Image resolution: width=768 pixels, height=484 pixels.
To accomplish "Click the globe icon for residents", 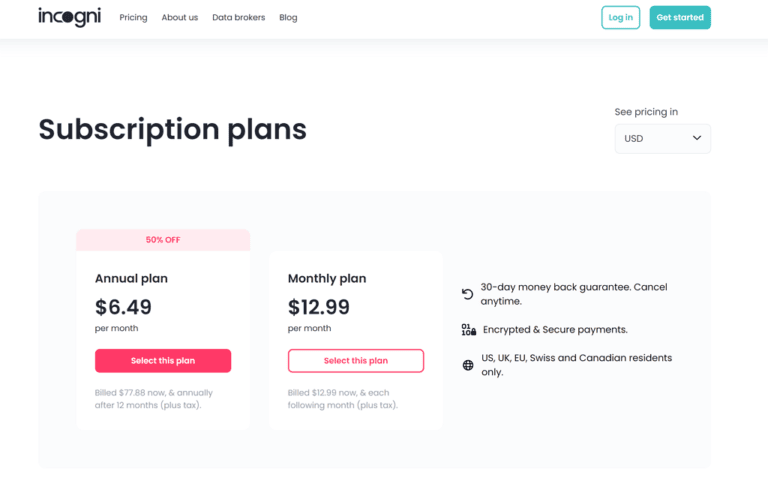I will (468, 365).
